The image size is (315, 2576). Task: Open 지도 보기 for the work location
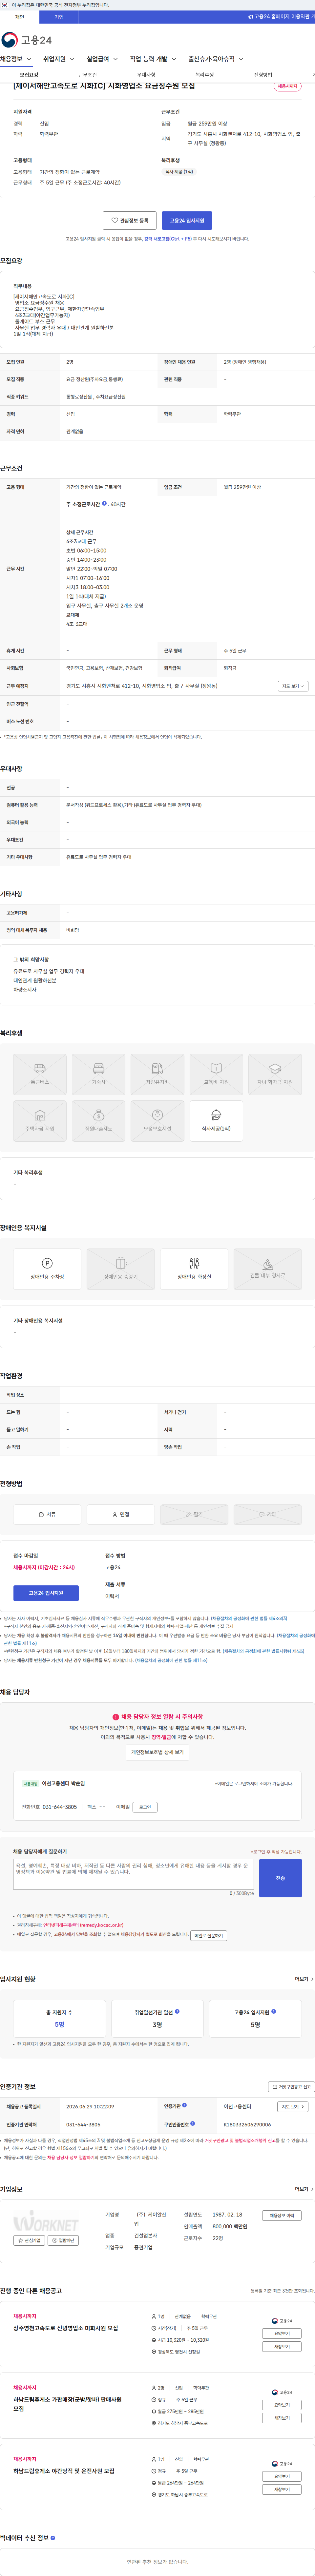[x=293, y=686]
